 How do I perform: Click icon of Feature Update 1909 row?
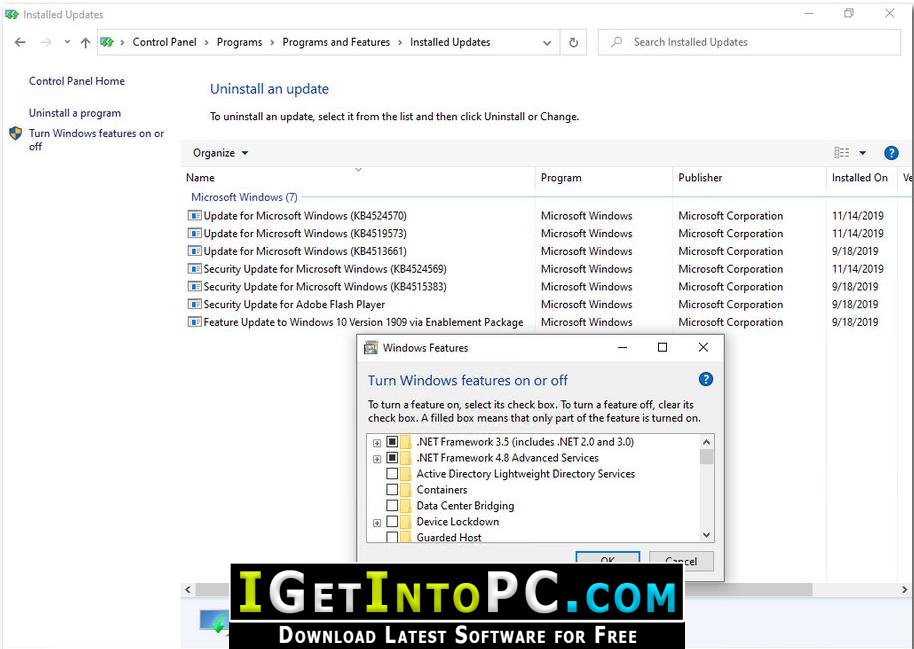[x=194, y=322]
